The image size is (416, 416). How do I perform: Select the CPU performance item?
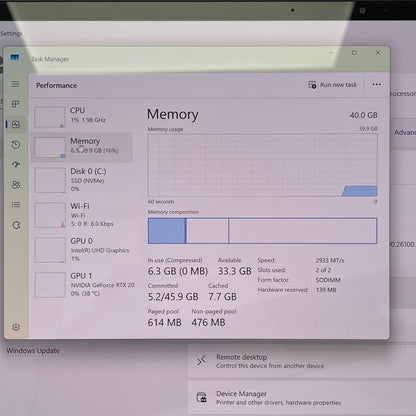point(82,117)
